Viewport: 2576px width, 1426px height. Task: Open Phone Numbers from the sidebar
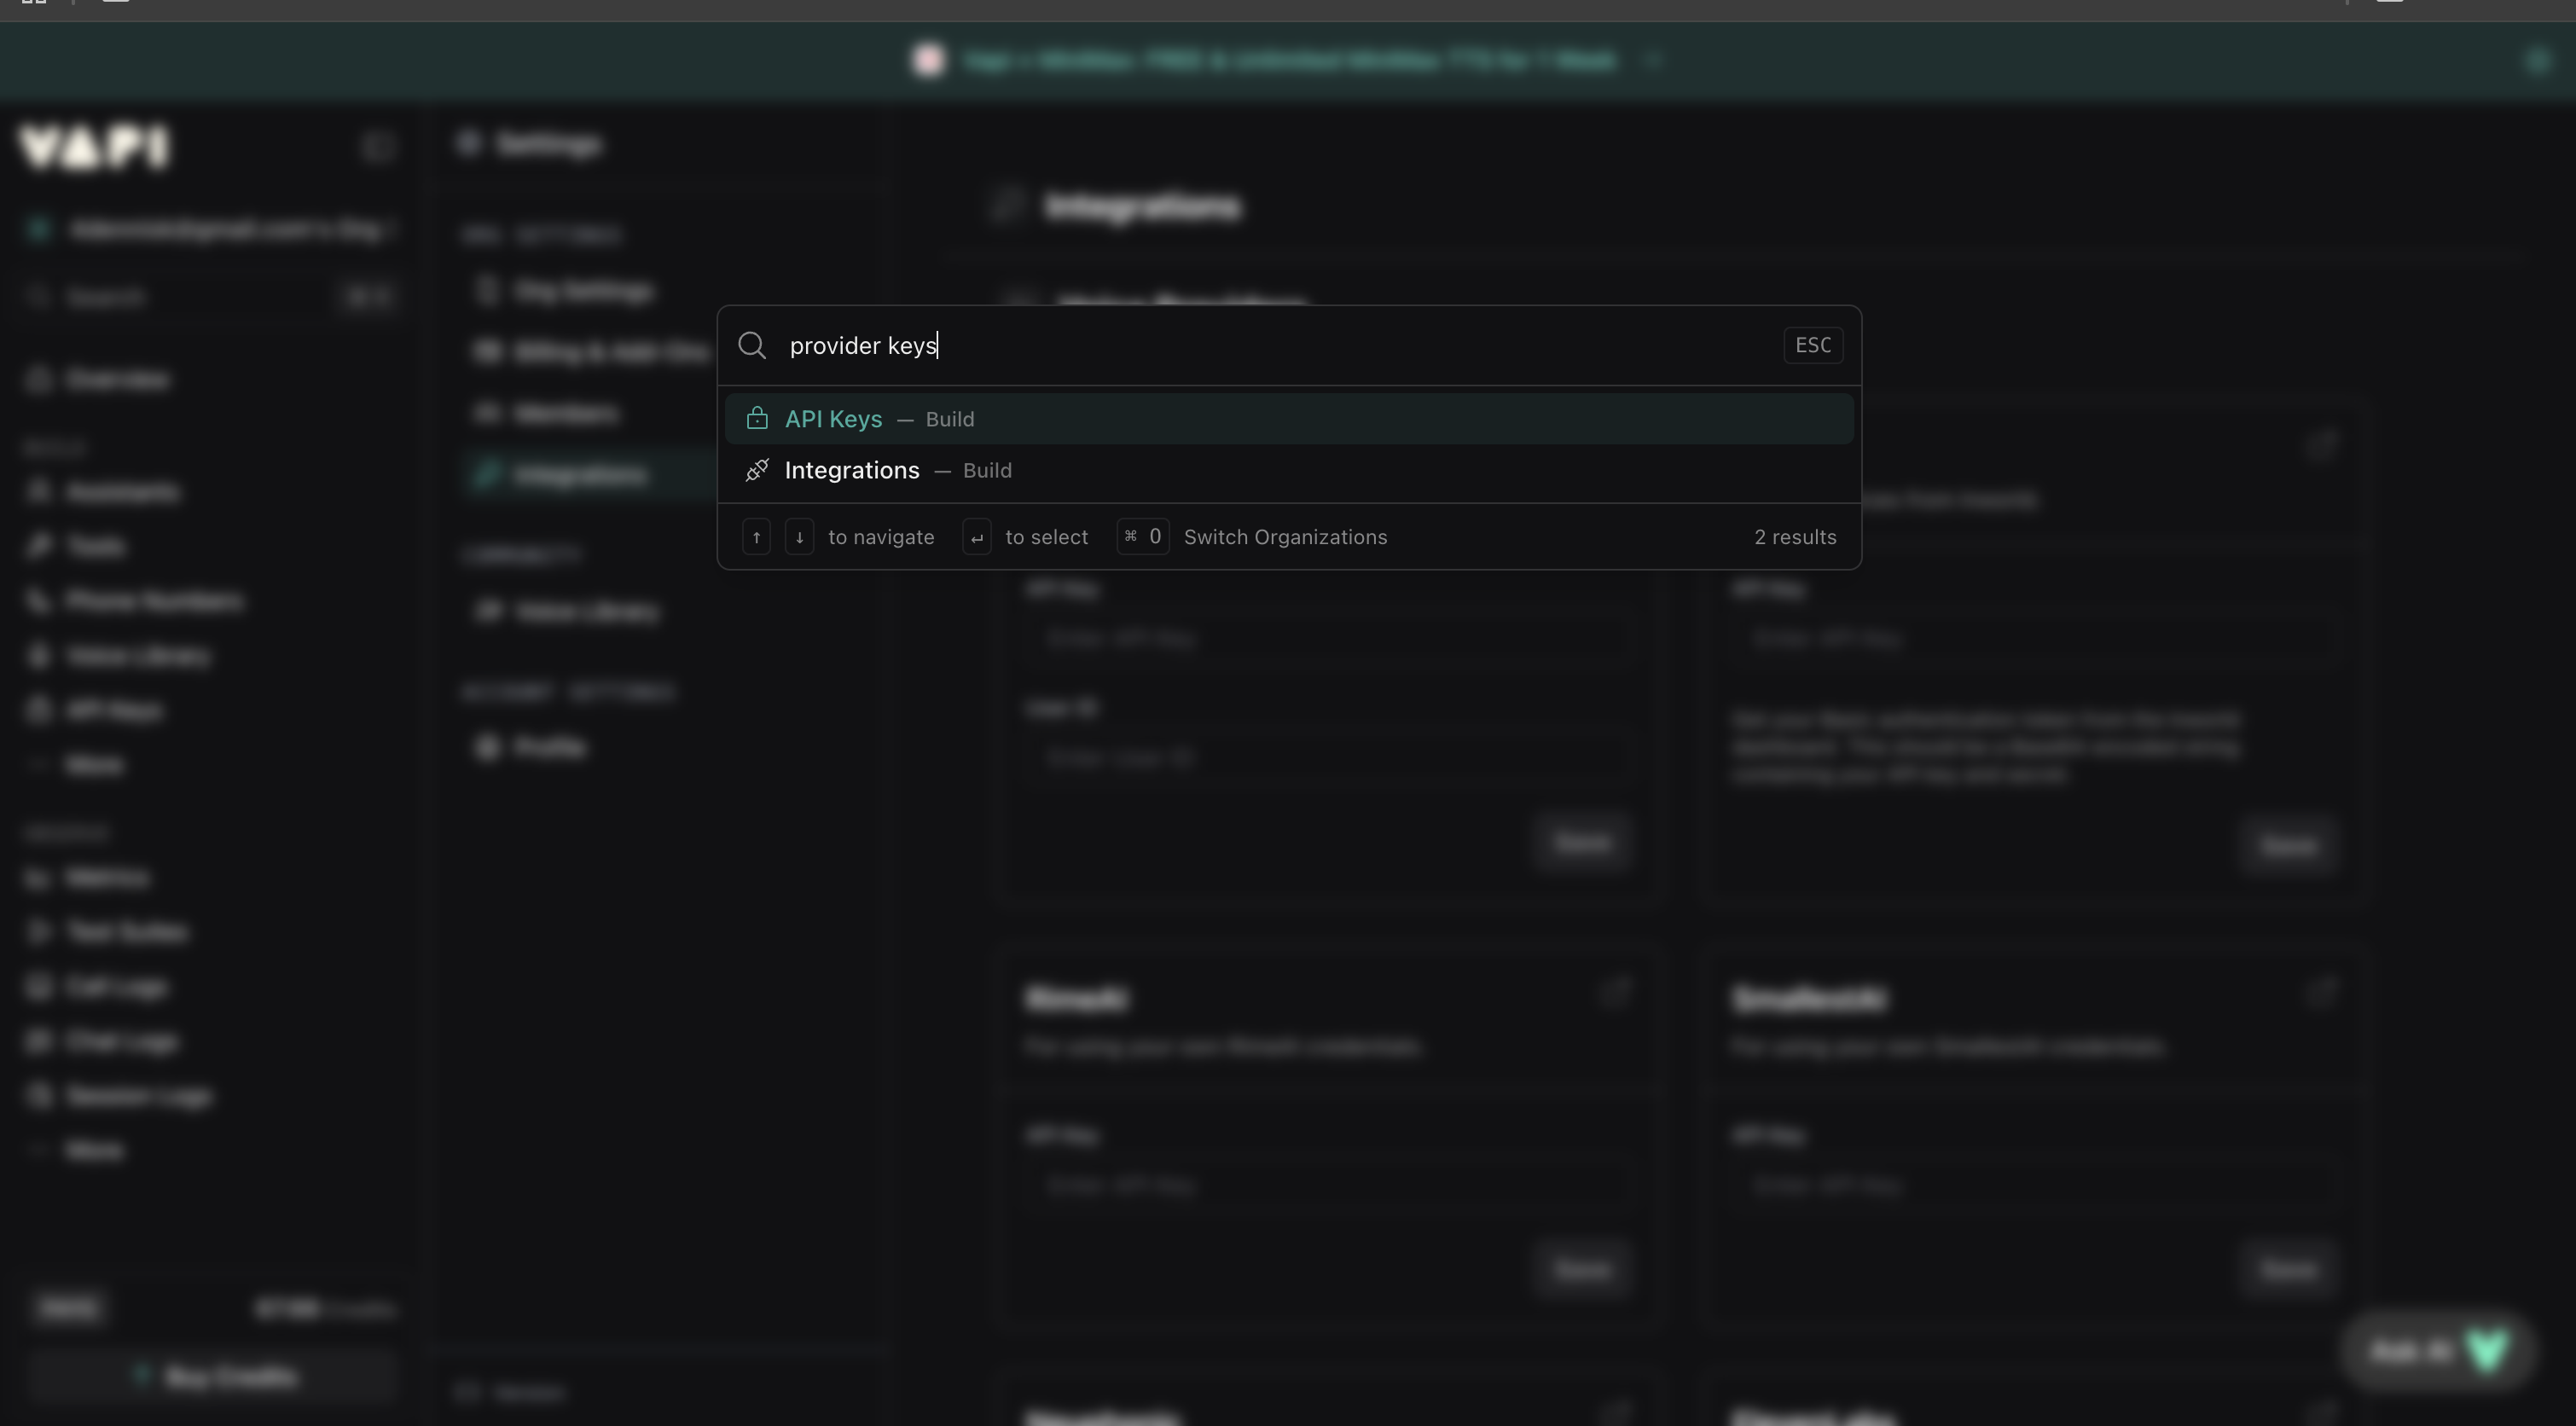(x=152, y=601)
